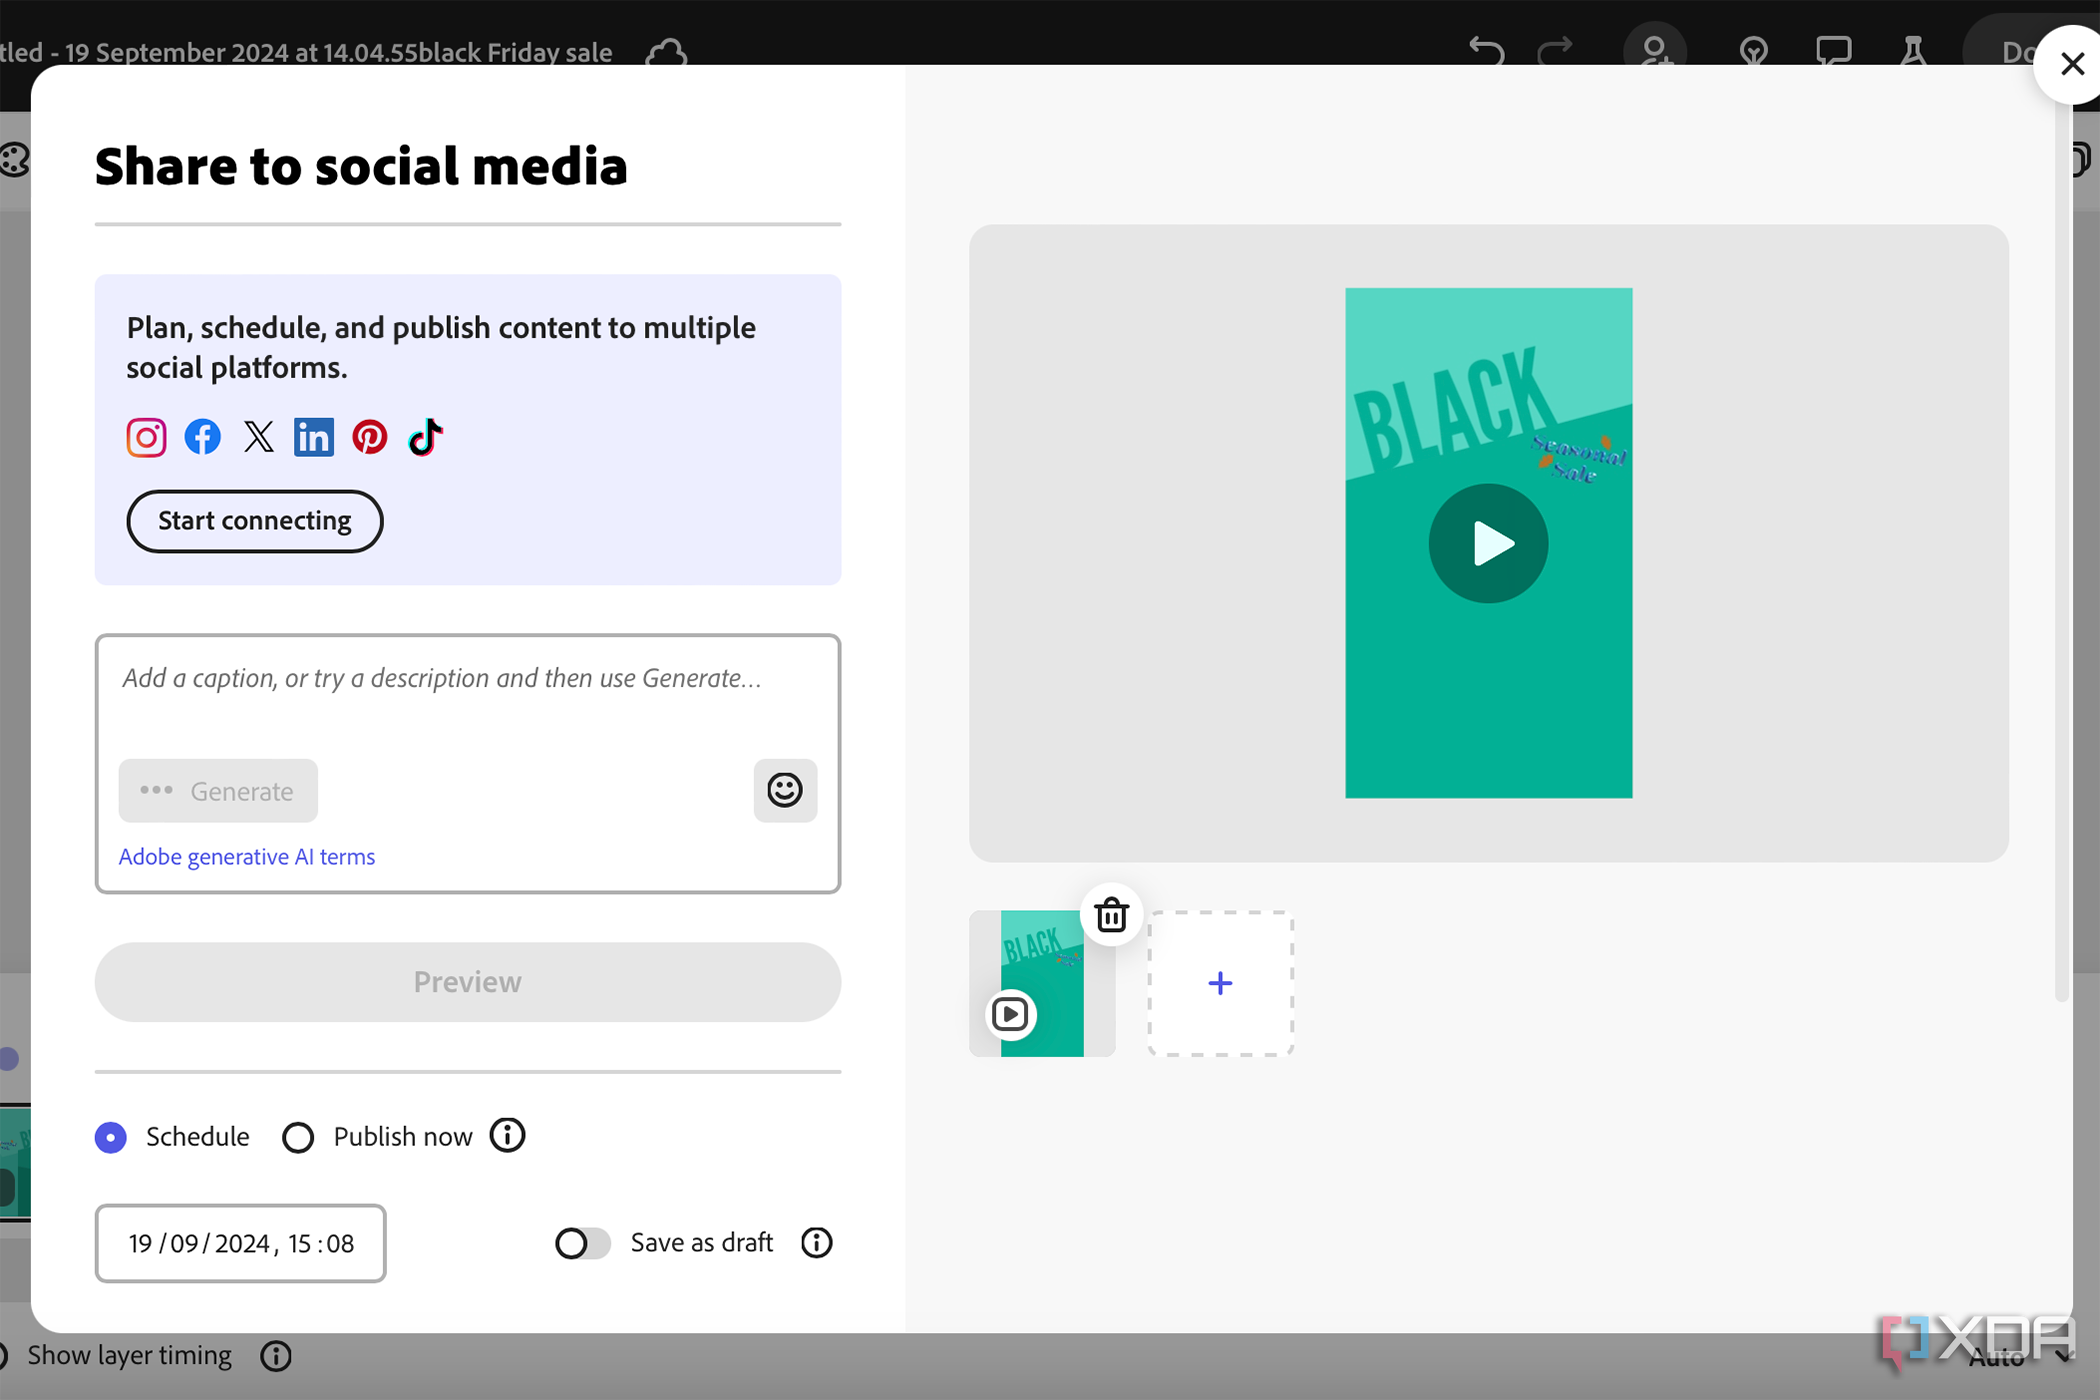Screen dimensions: 2100x1400
Task: Click the add media plus button
Action: click(1220, 983)
